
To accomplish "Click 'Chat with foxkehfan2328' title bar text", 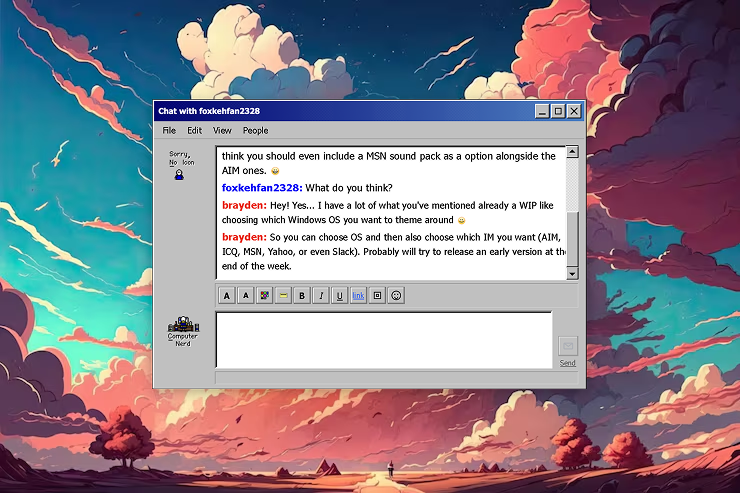I will (x=209, y=111).
